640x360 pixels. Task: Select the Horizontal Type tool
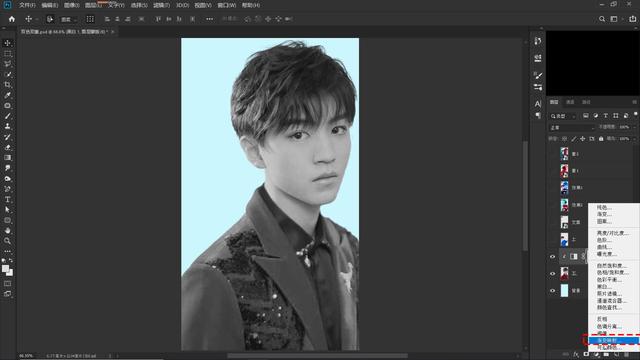tap(7, 199)
